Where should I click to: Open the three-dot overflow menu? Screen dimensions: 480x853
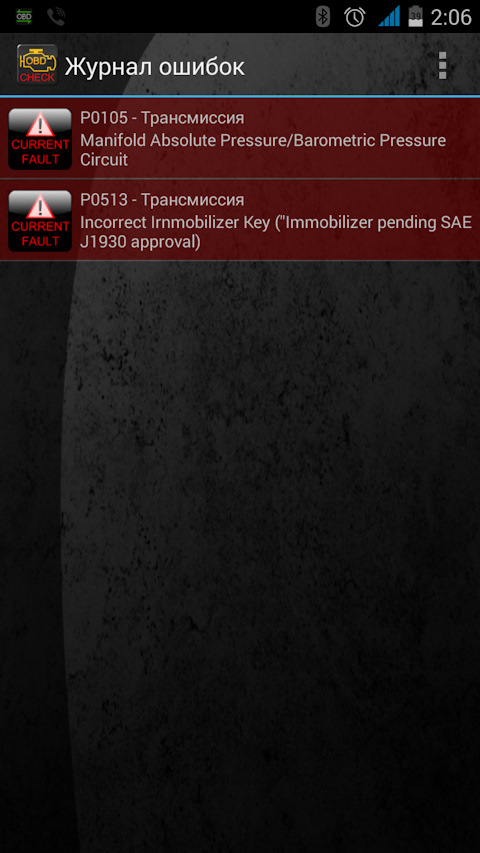coord(442,66)
